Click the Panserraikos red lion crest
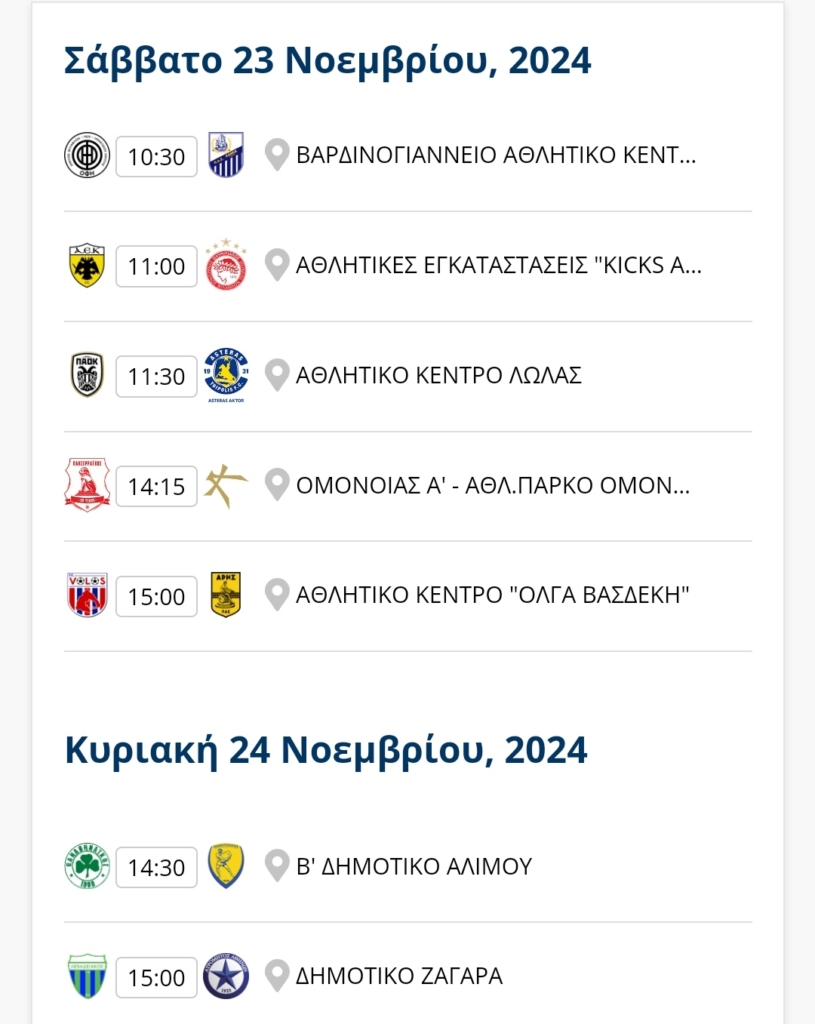Screen dimensions: 815x1024 [x=87, y=485]
